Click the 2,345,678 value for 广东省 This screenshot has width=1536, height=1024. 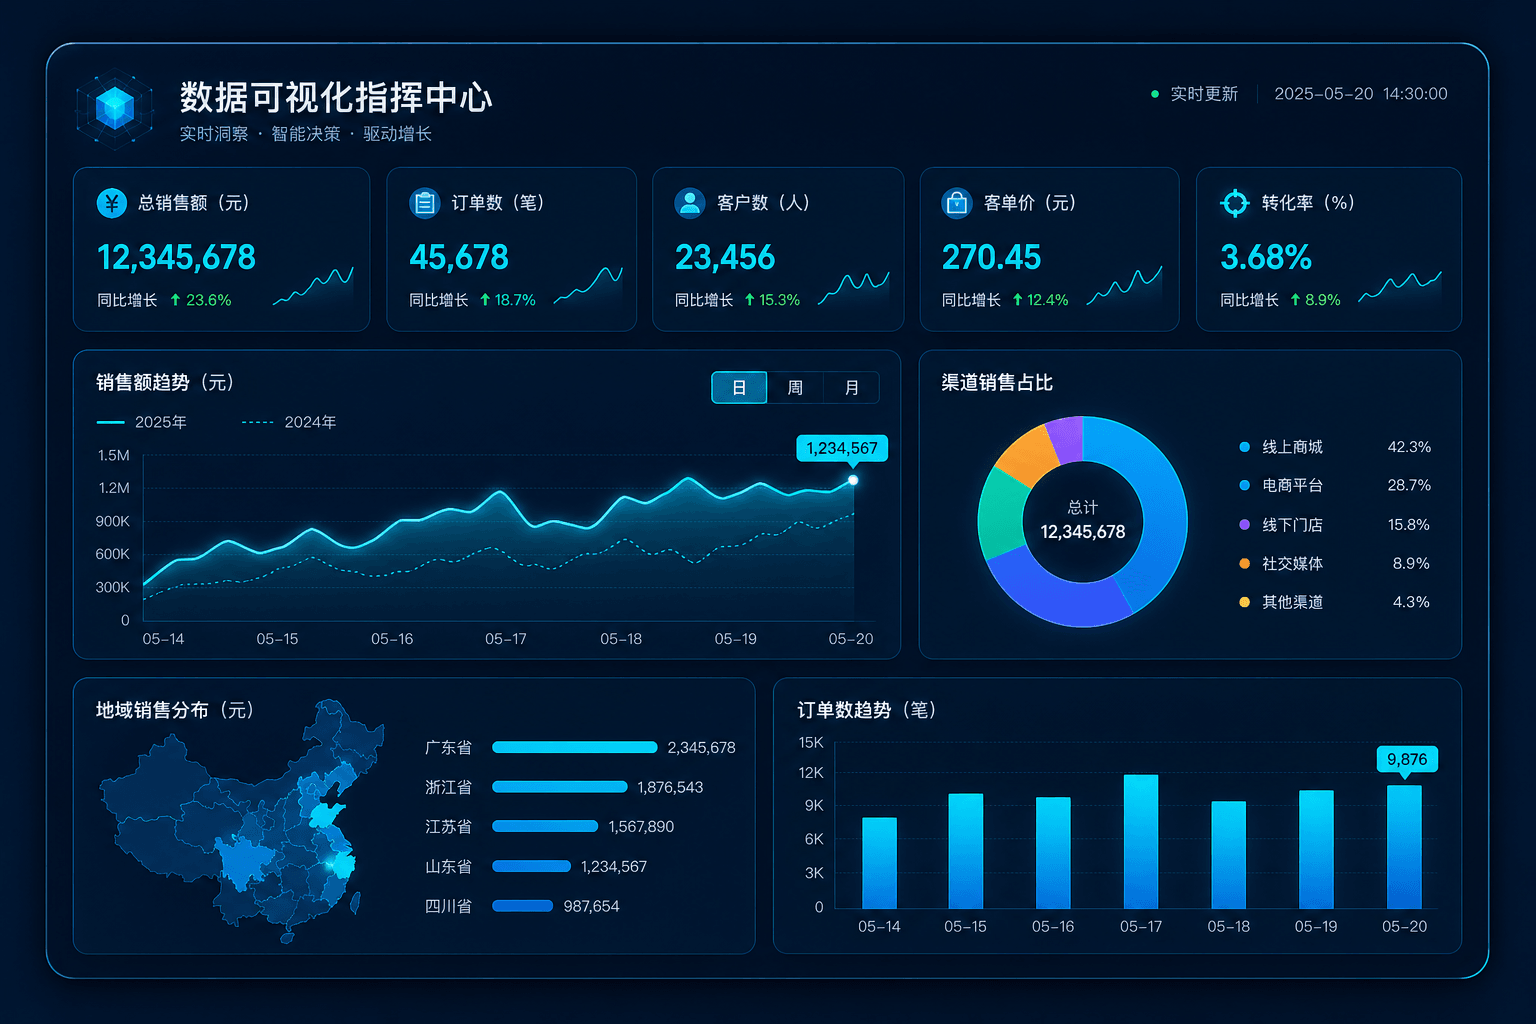coord(702,748)
